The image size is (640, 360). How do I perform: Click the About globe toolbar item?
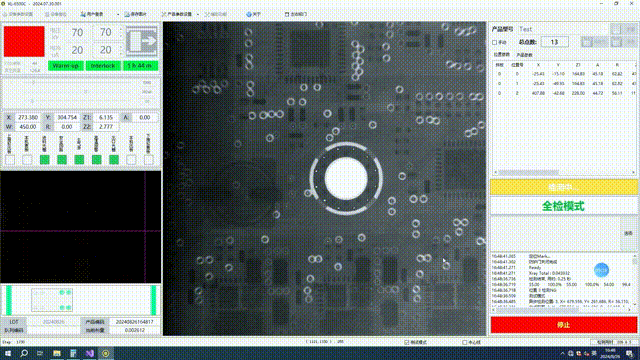pyautogui.click(x=253, y=14)
